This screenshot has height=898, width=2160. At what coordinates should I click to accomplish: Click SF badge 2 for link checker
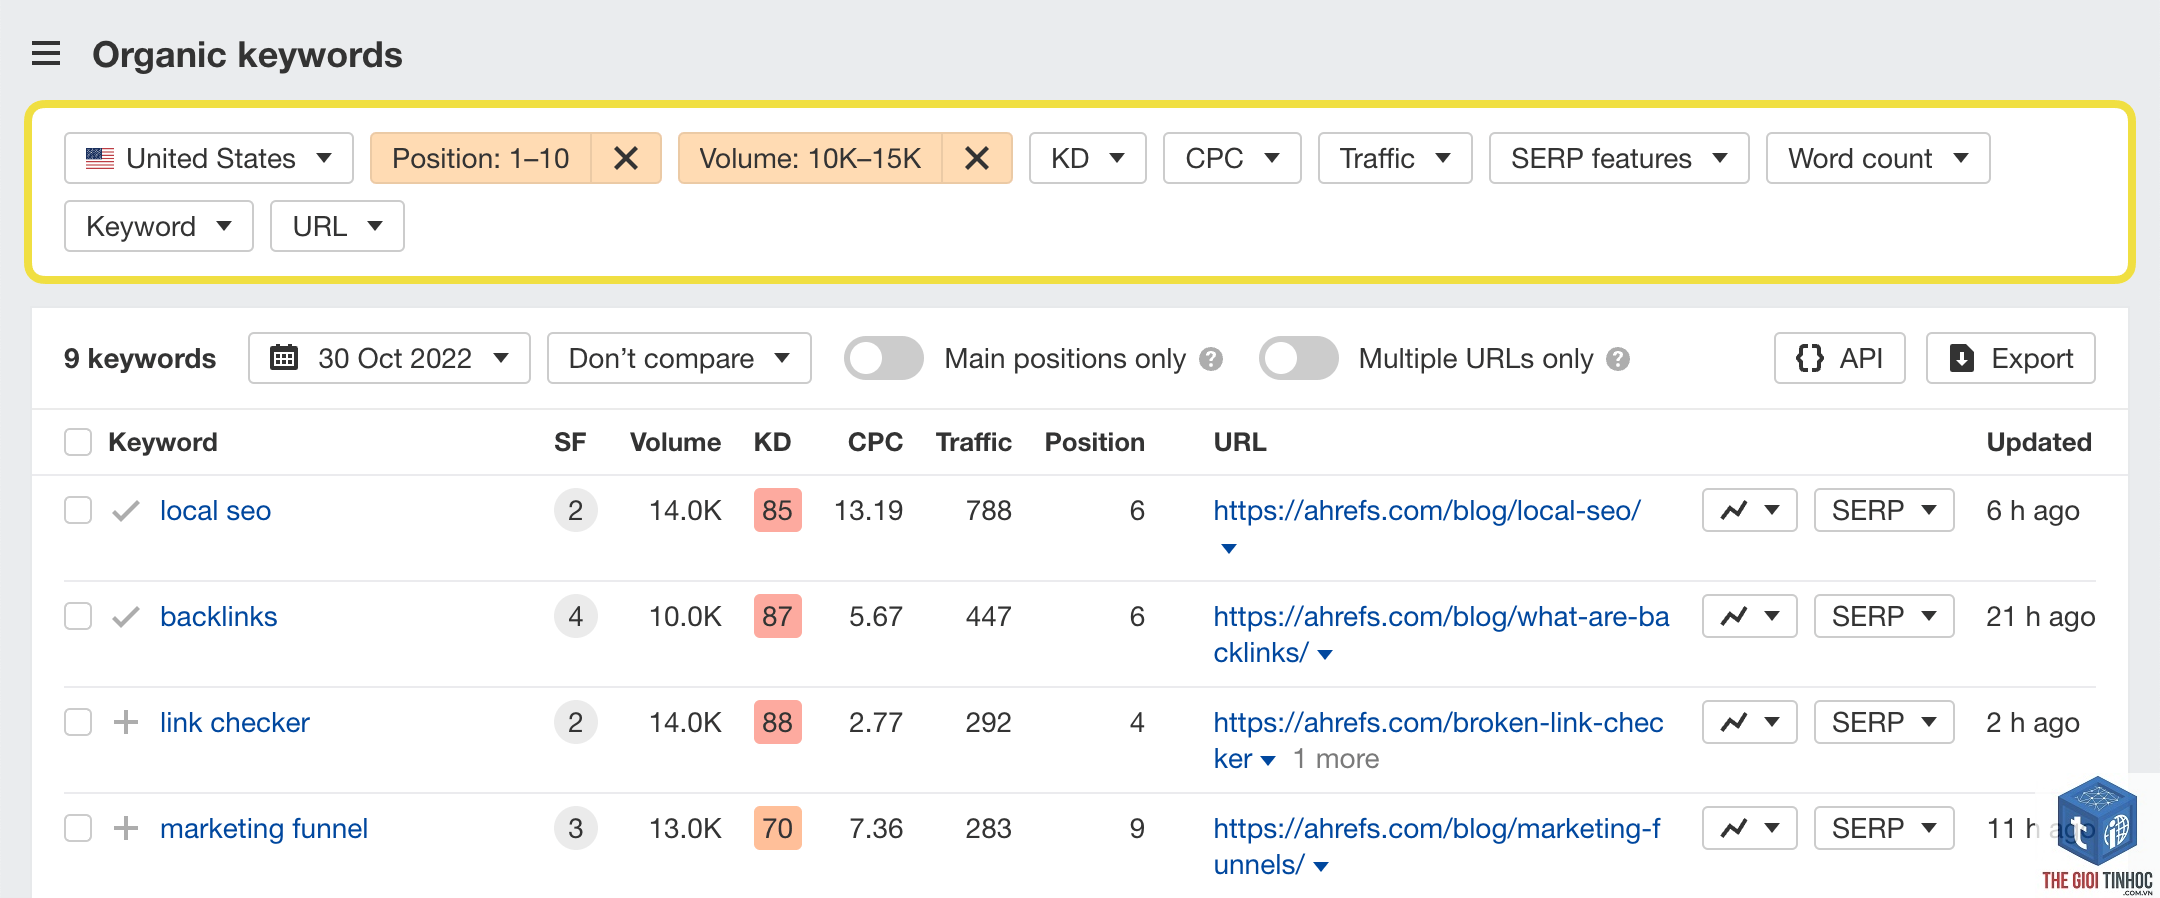575,722
